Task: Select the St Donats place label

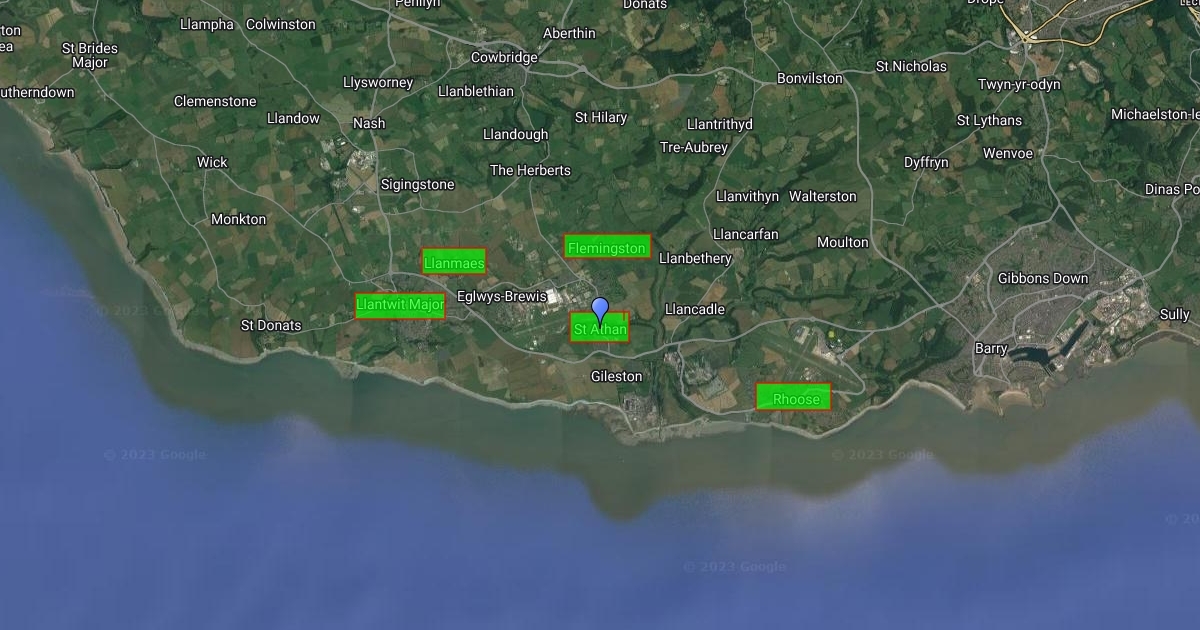Action: tap(271, 325)
